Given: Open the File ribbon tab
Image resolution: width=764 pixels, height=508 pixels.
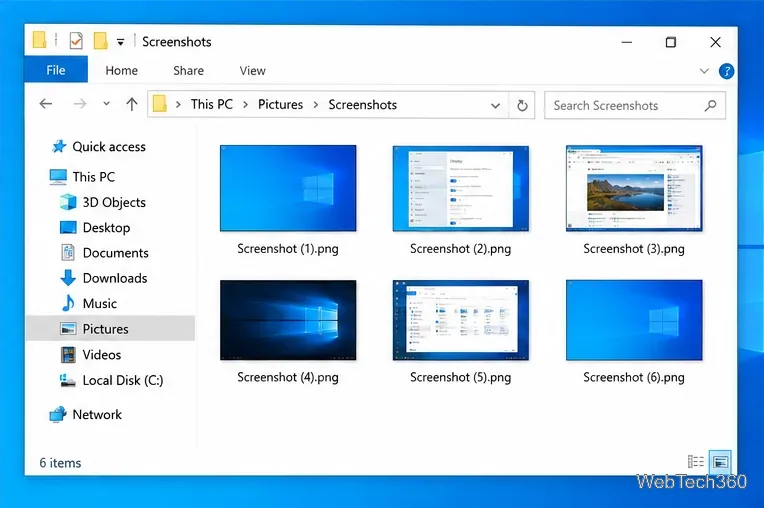Looking at the screenshot, I should tap(56, 70).
